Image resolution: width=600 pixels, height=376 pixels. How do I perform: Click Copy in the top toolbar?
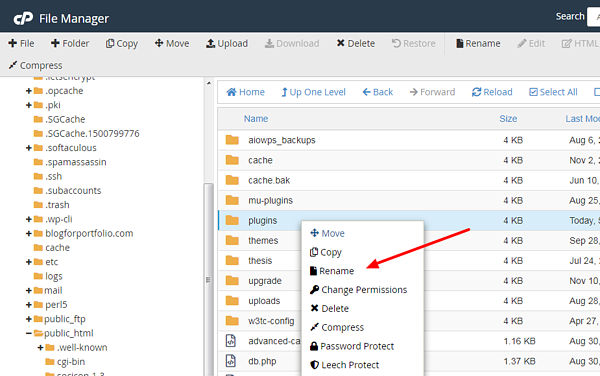(122, 44)
